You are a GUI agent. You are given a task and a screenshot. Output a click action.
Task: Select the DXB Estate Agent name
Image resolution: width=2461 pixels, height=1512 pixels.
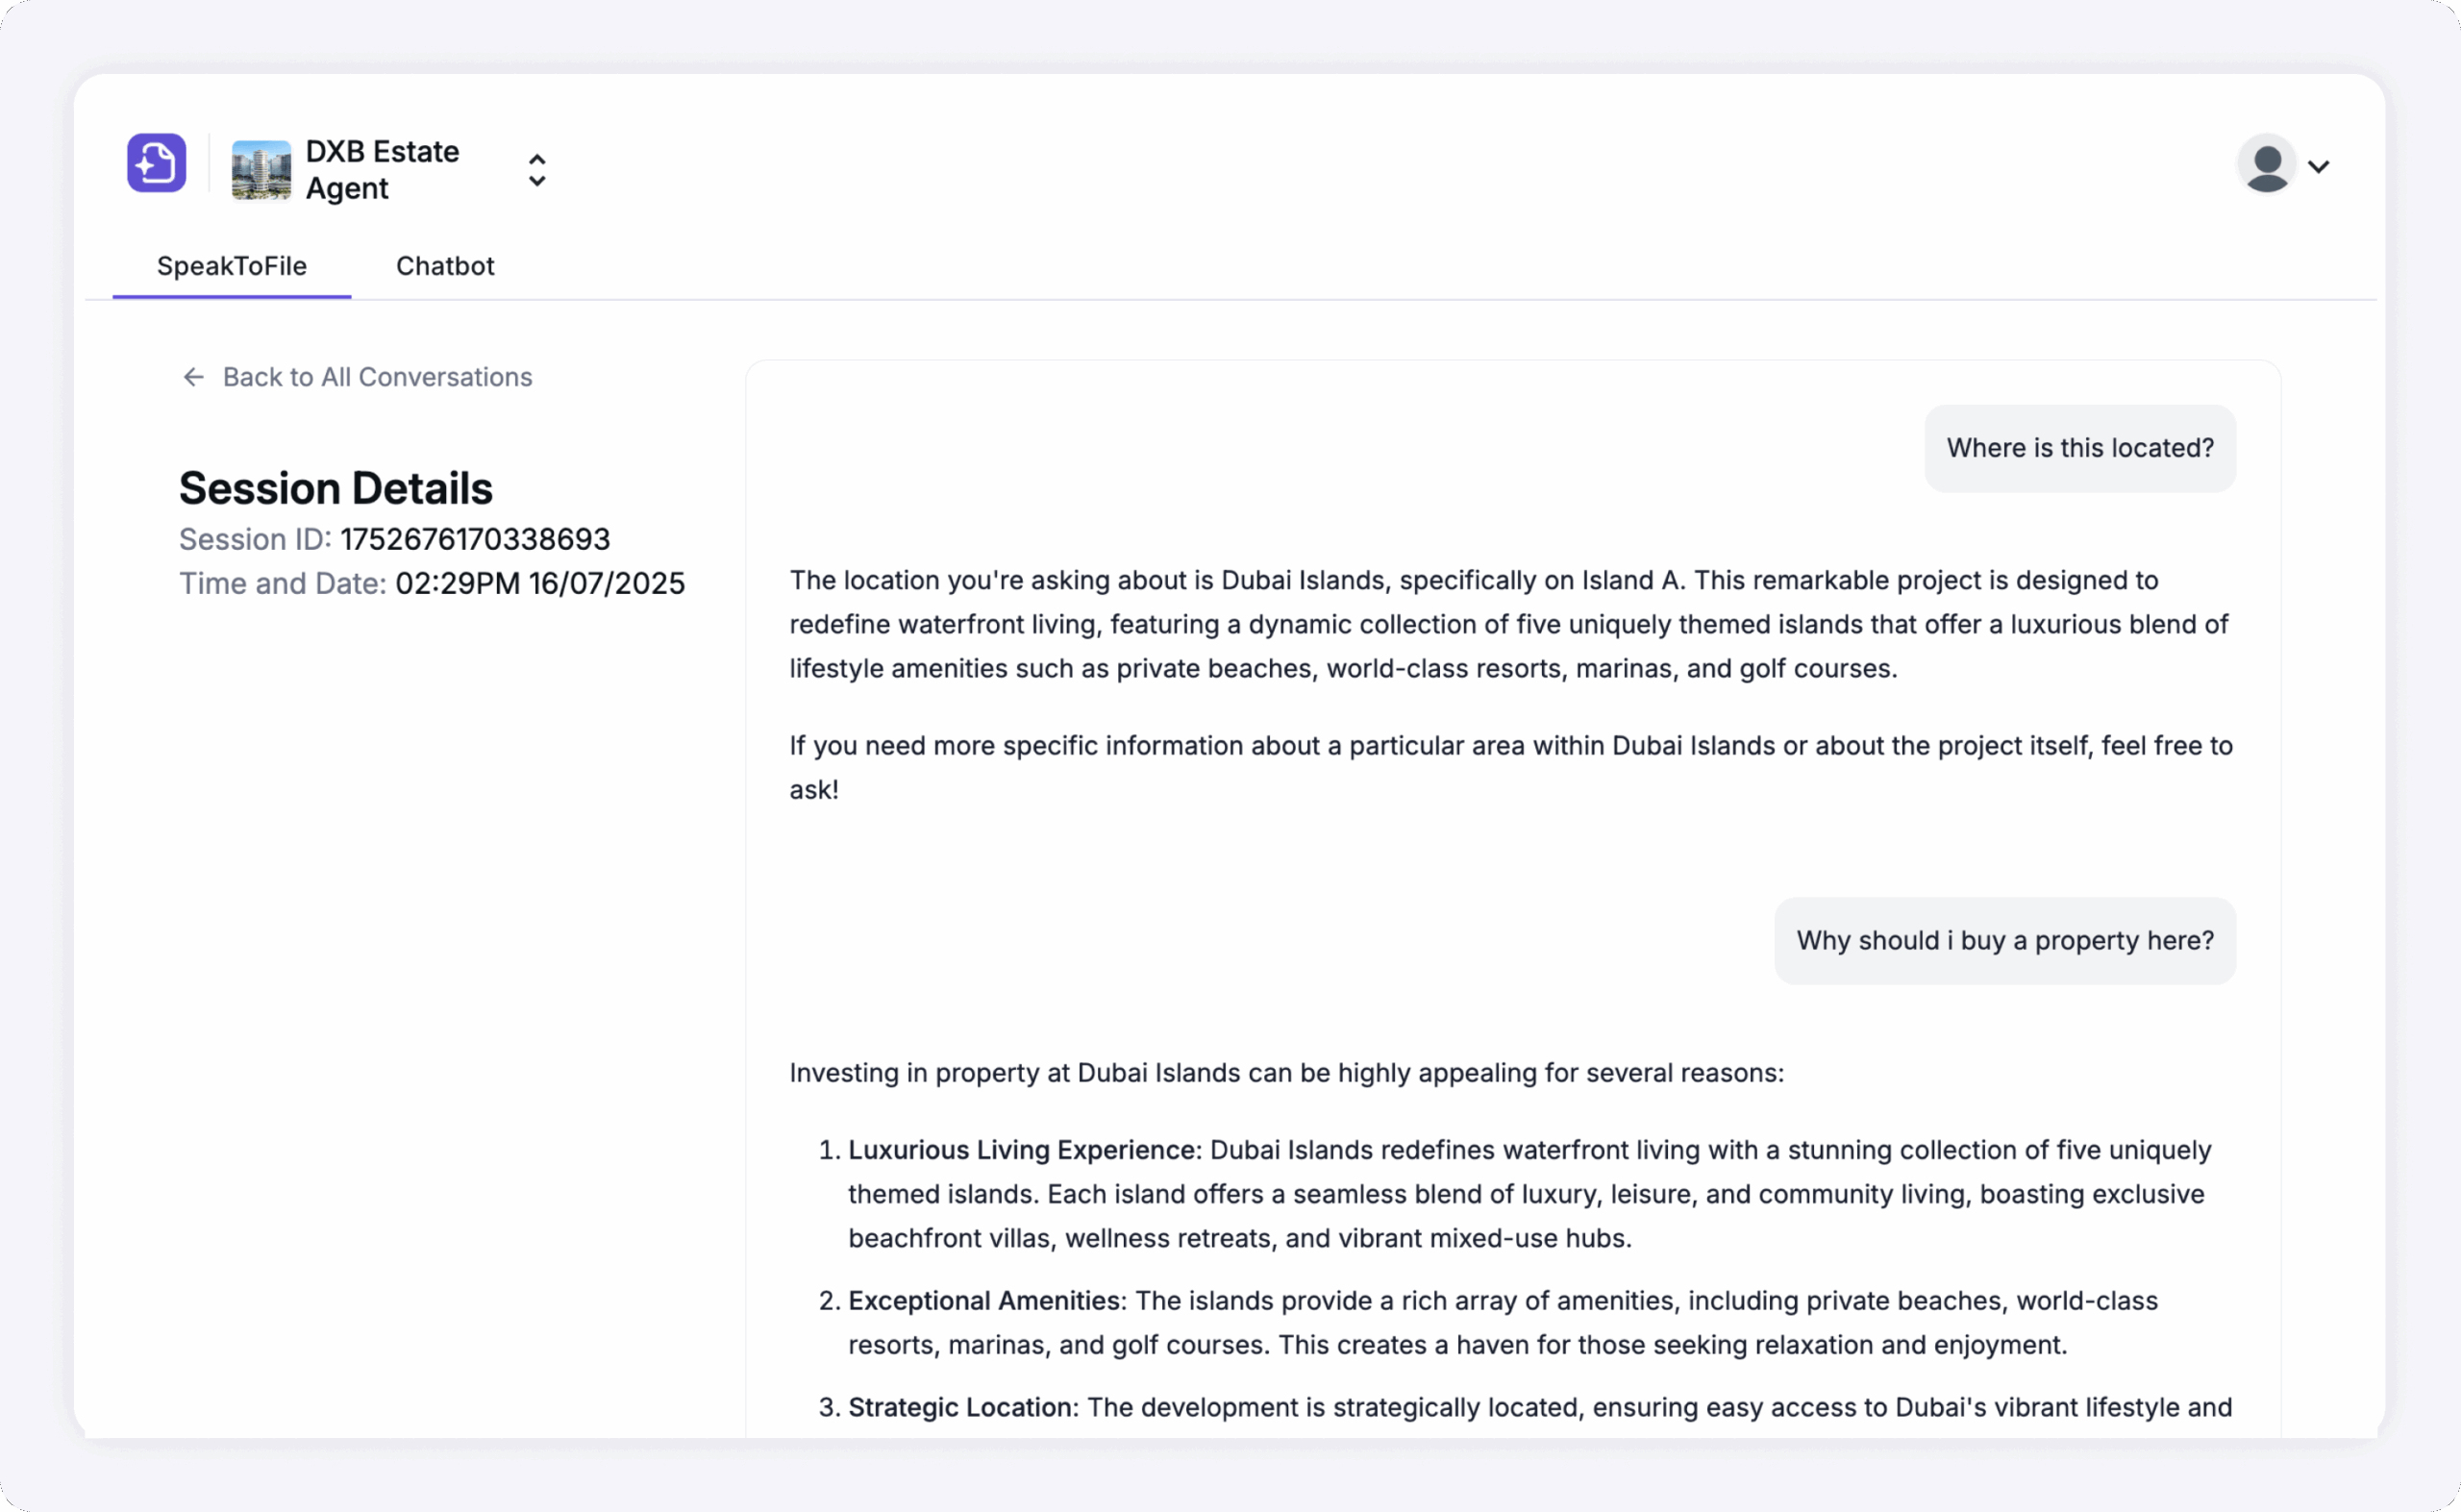pyautogui.click(x=382, y=170)
